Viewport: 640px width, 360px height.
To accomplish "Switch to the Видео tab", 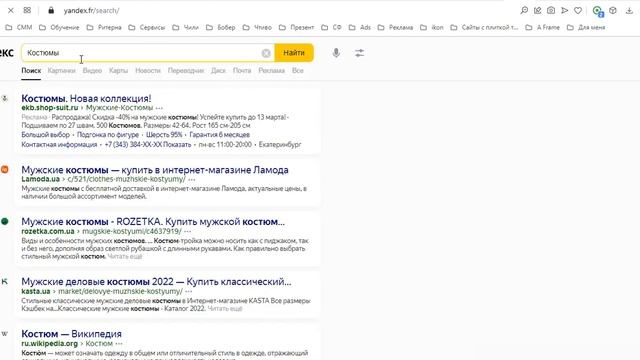I will tap(92, 71).
